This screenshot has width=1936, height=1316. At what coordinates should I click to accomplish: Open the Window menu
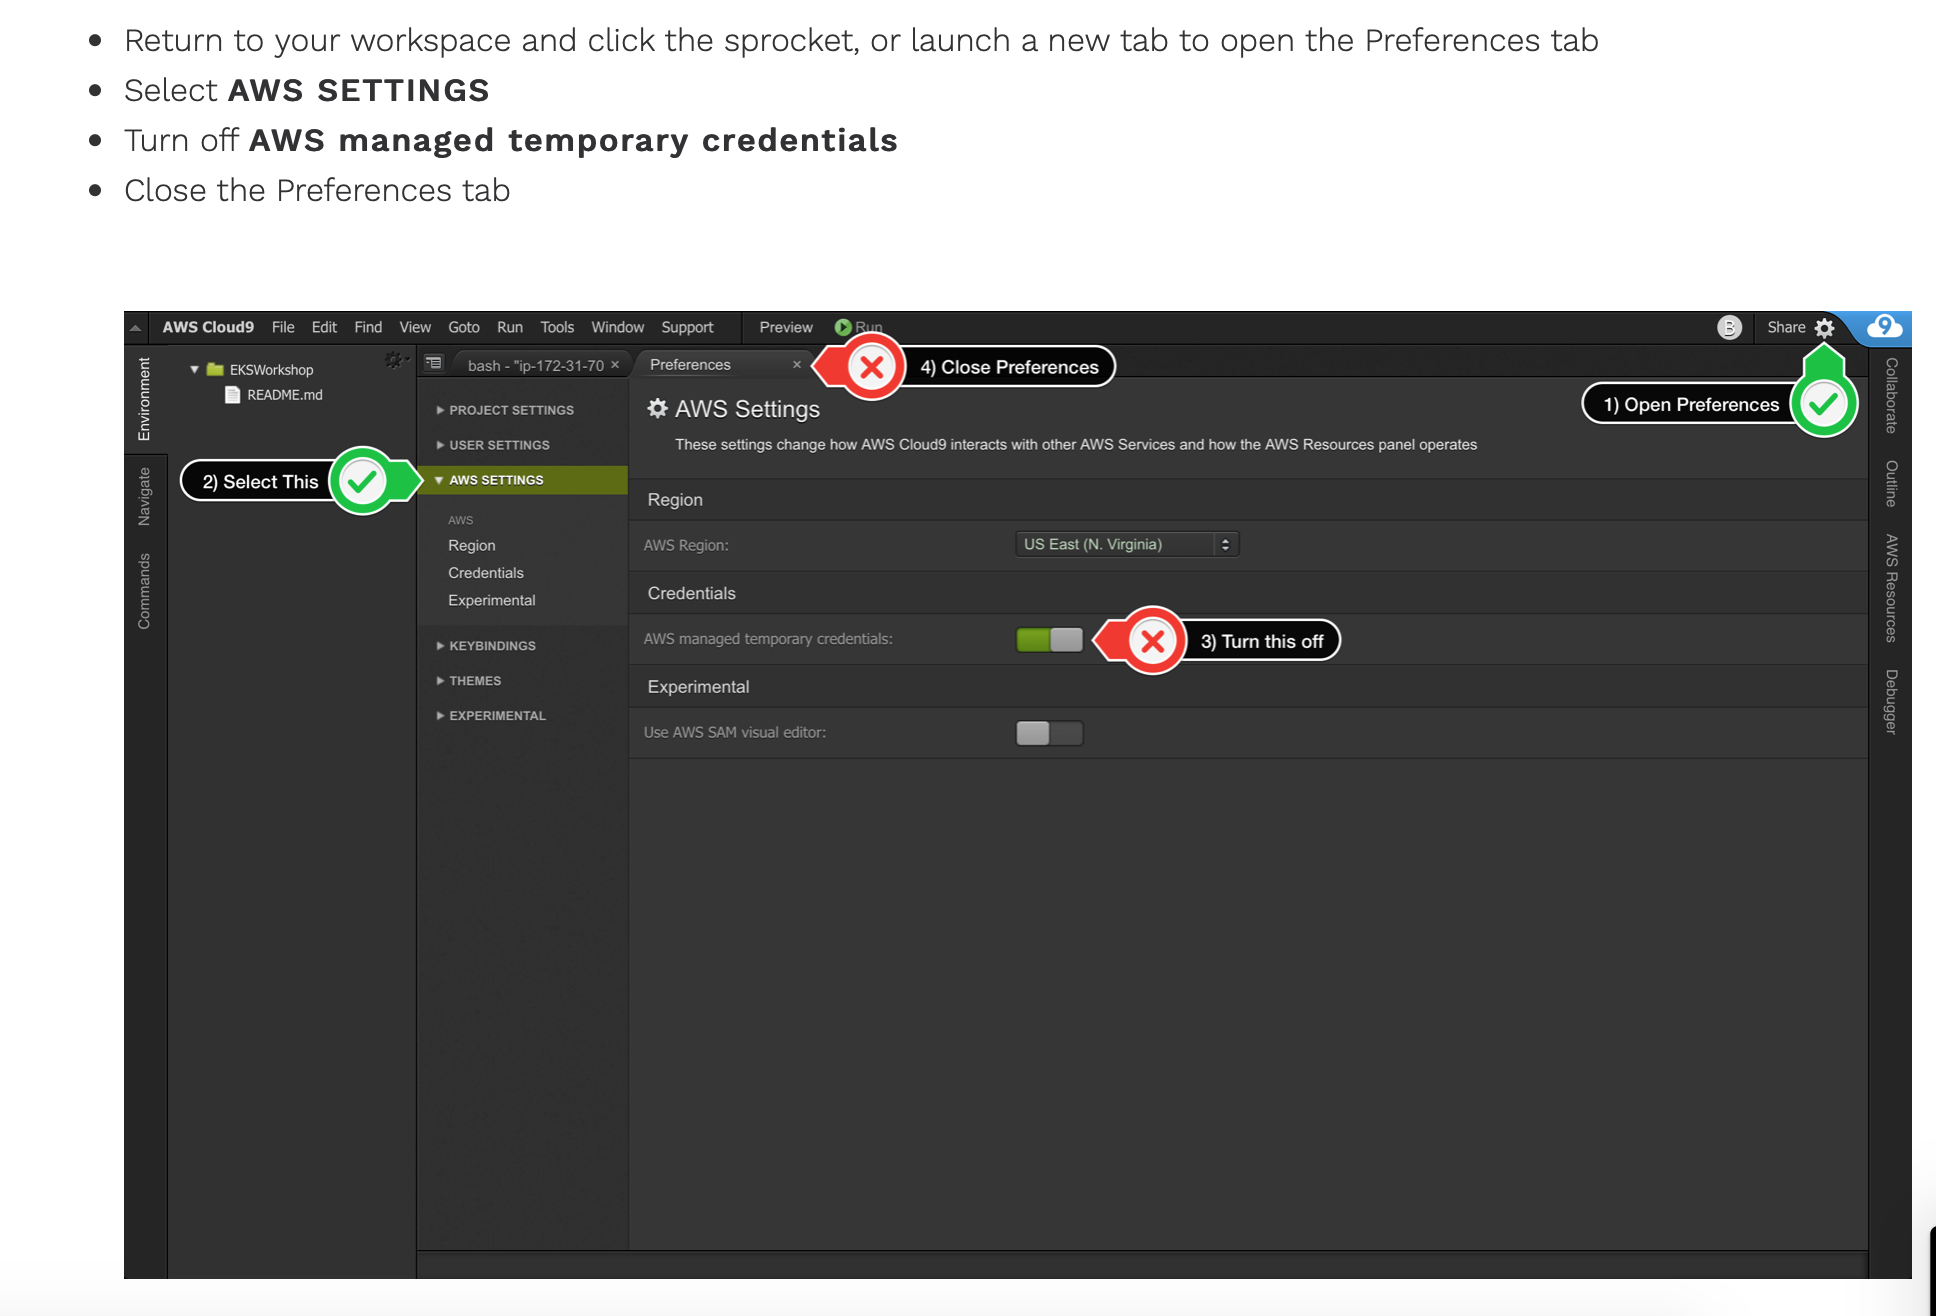[618, 327]
